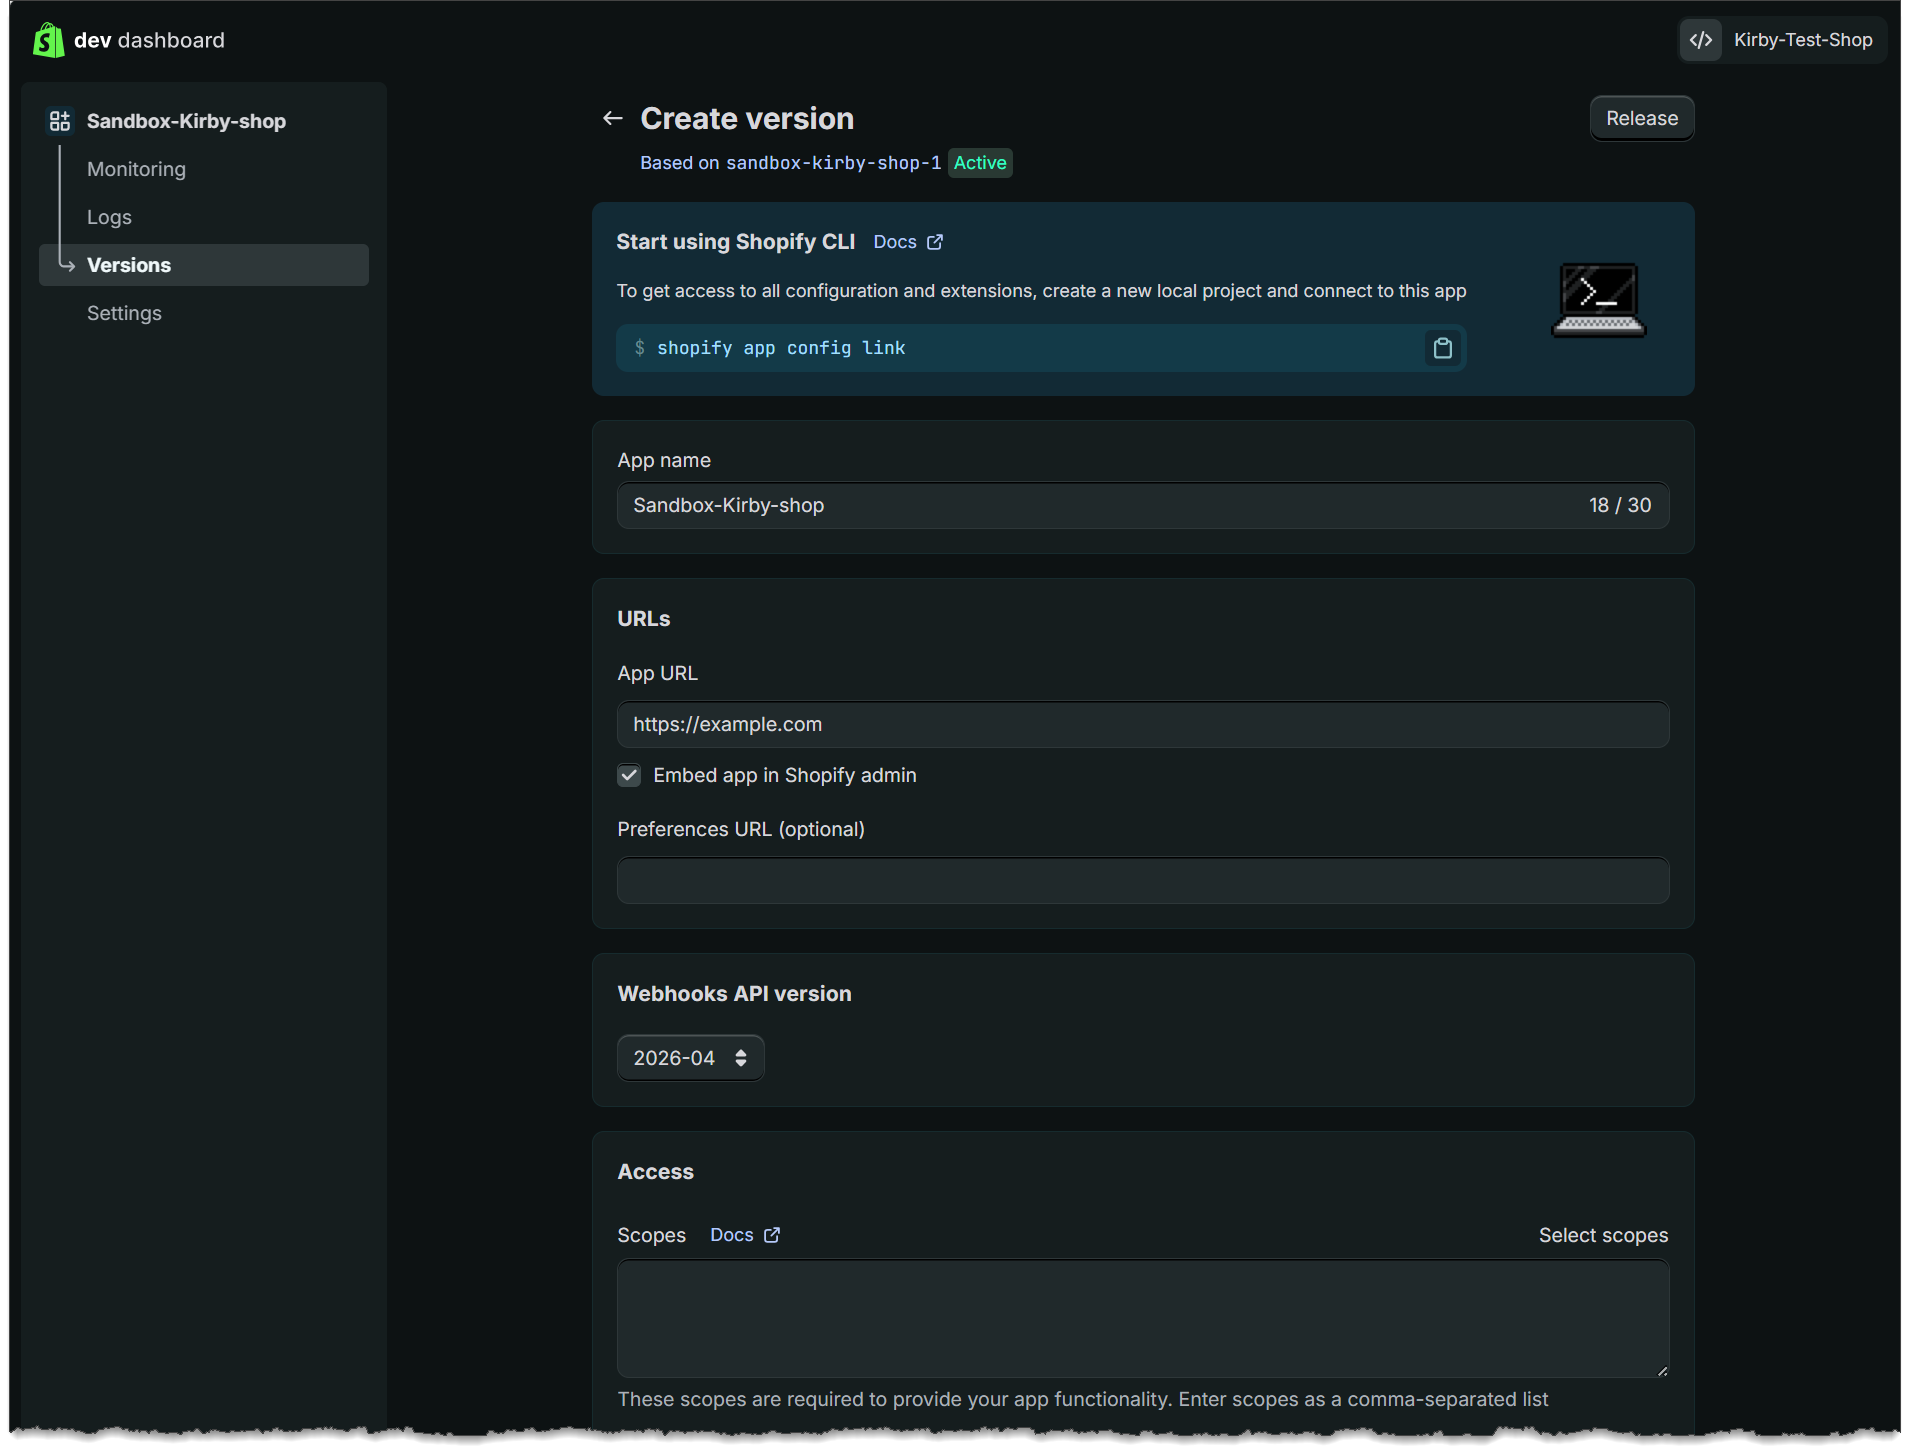Viewport: 1910px width, 1454px height.
Task: Click the Create version heading
Action: click(747, 119)
